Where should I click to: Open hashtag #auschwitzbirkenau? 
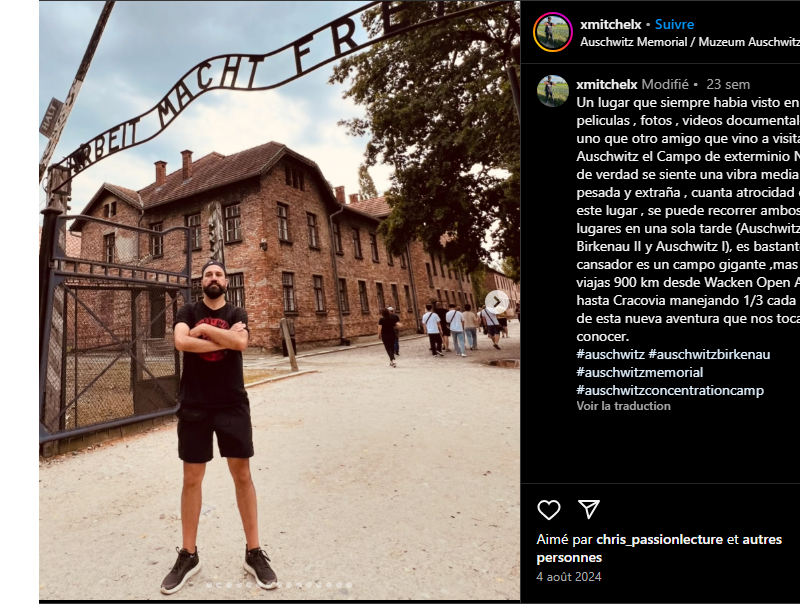[x=709, y=354]
